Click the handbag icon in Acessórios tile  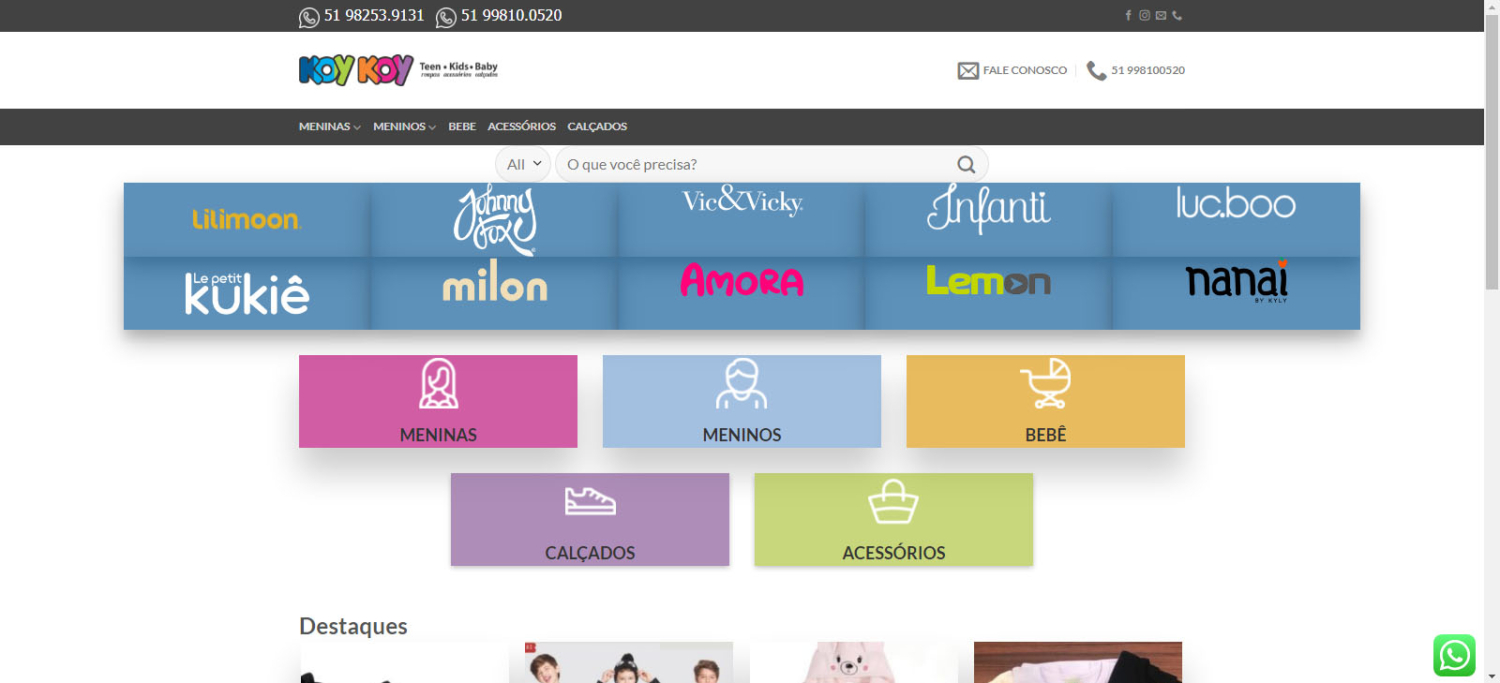click(x=893, y=502)
